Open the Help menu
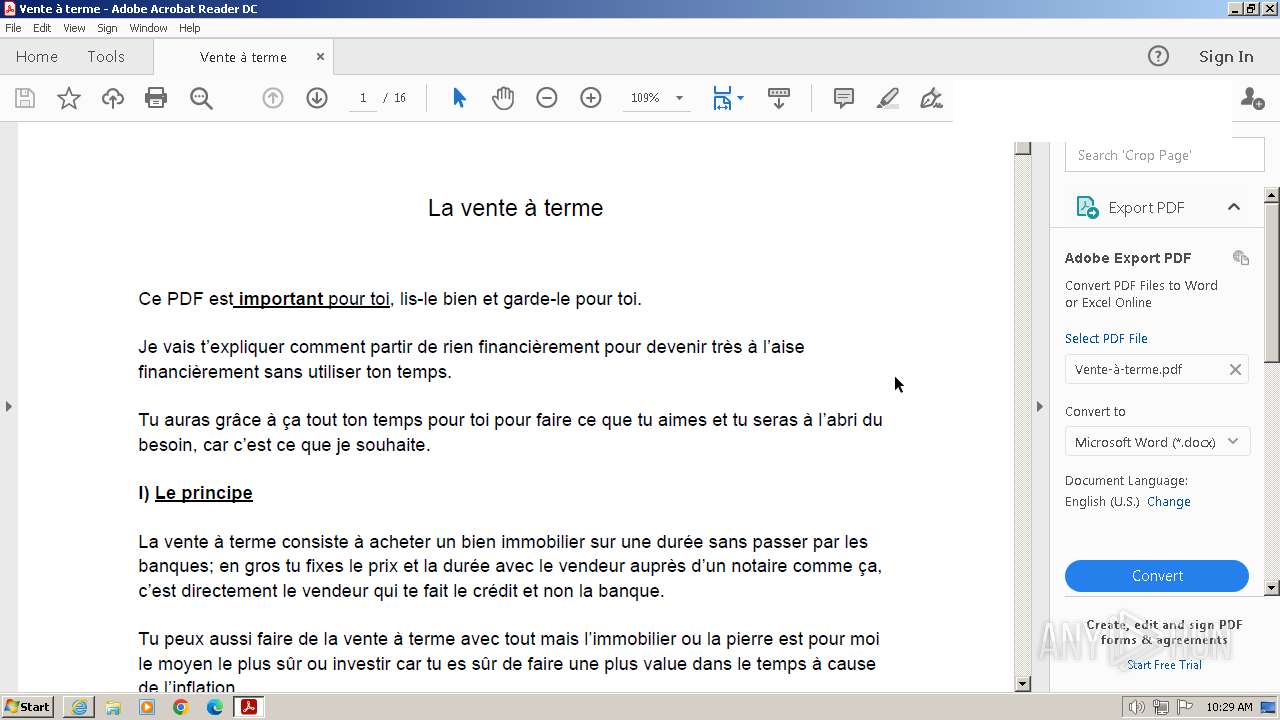1280x720 pixels. point(189,28)
